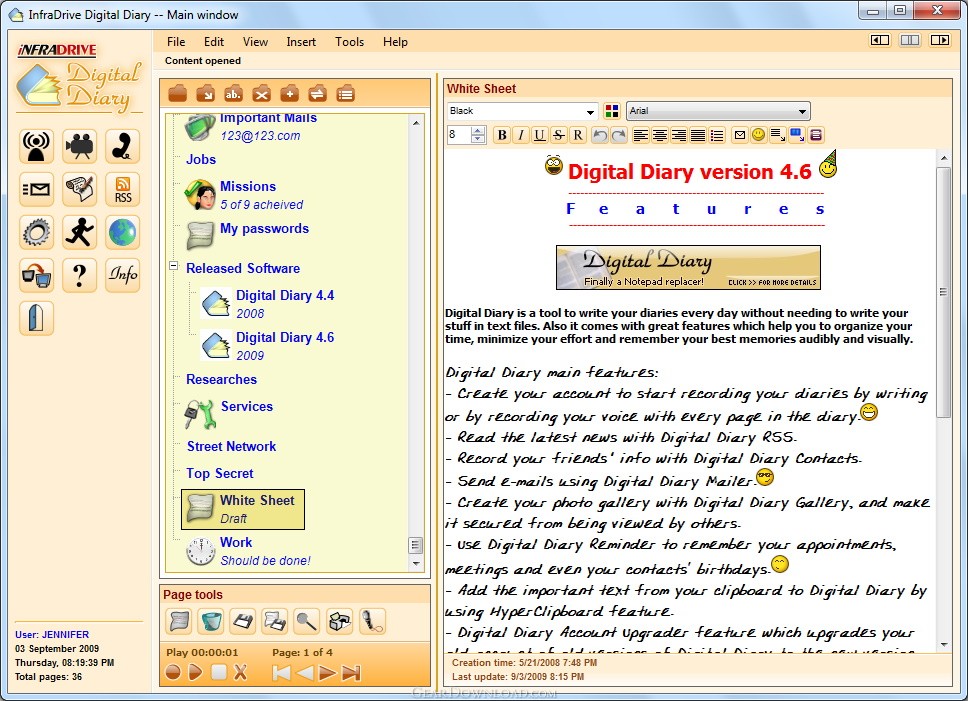This screenshot has width=968, height=701.
Task: Align text left
Action: (641, 135)
